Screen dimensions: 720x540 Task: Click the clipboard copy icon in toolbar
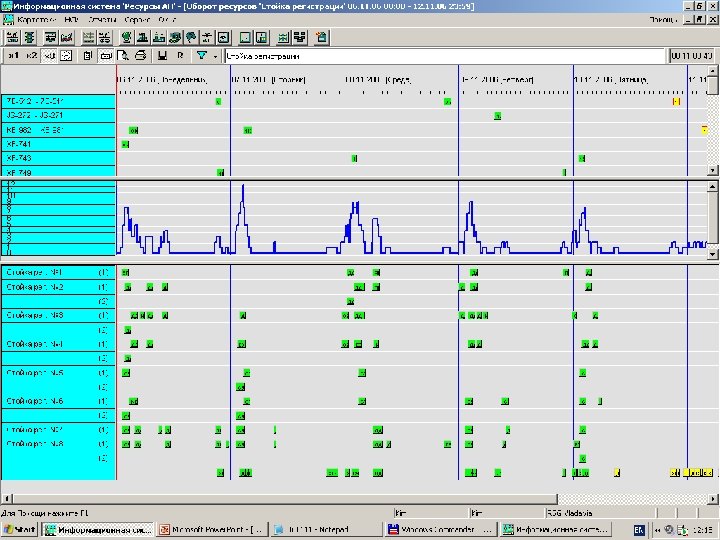pyautogui.click(x=89, y=56)
